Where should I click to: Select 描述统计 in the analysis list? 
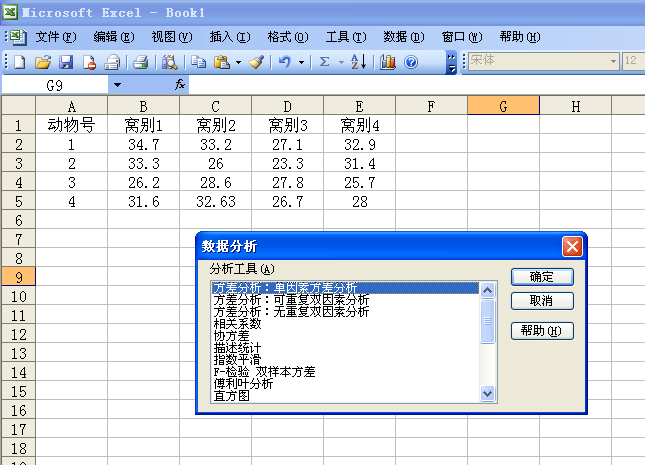coord(345,348)
